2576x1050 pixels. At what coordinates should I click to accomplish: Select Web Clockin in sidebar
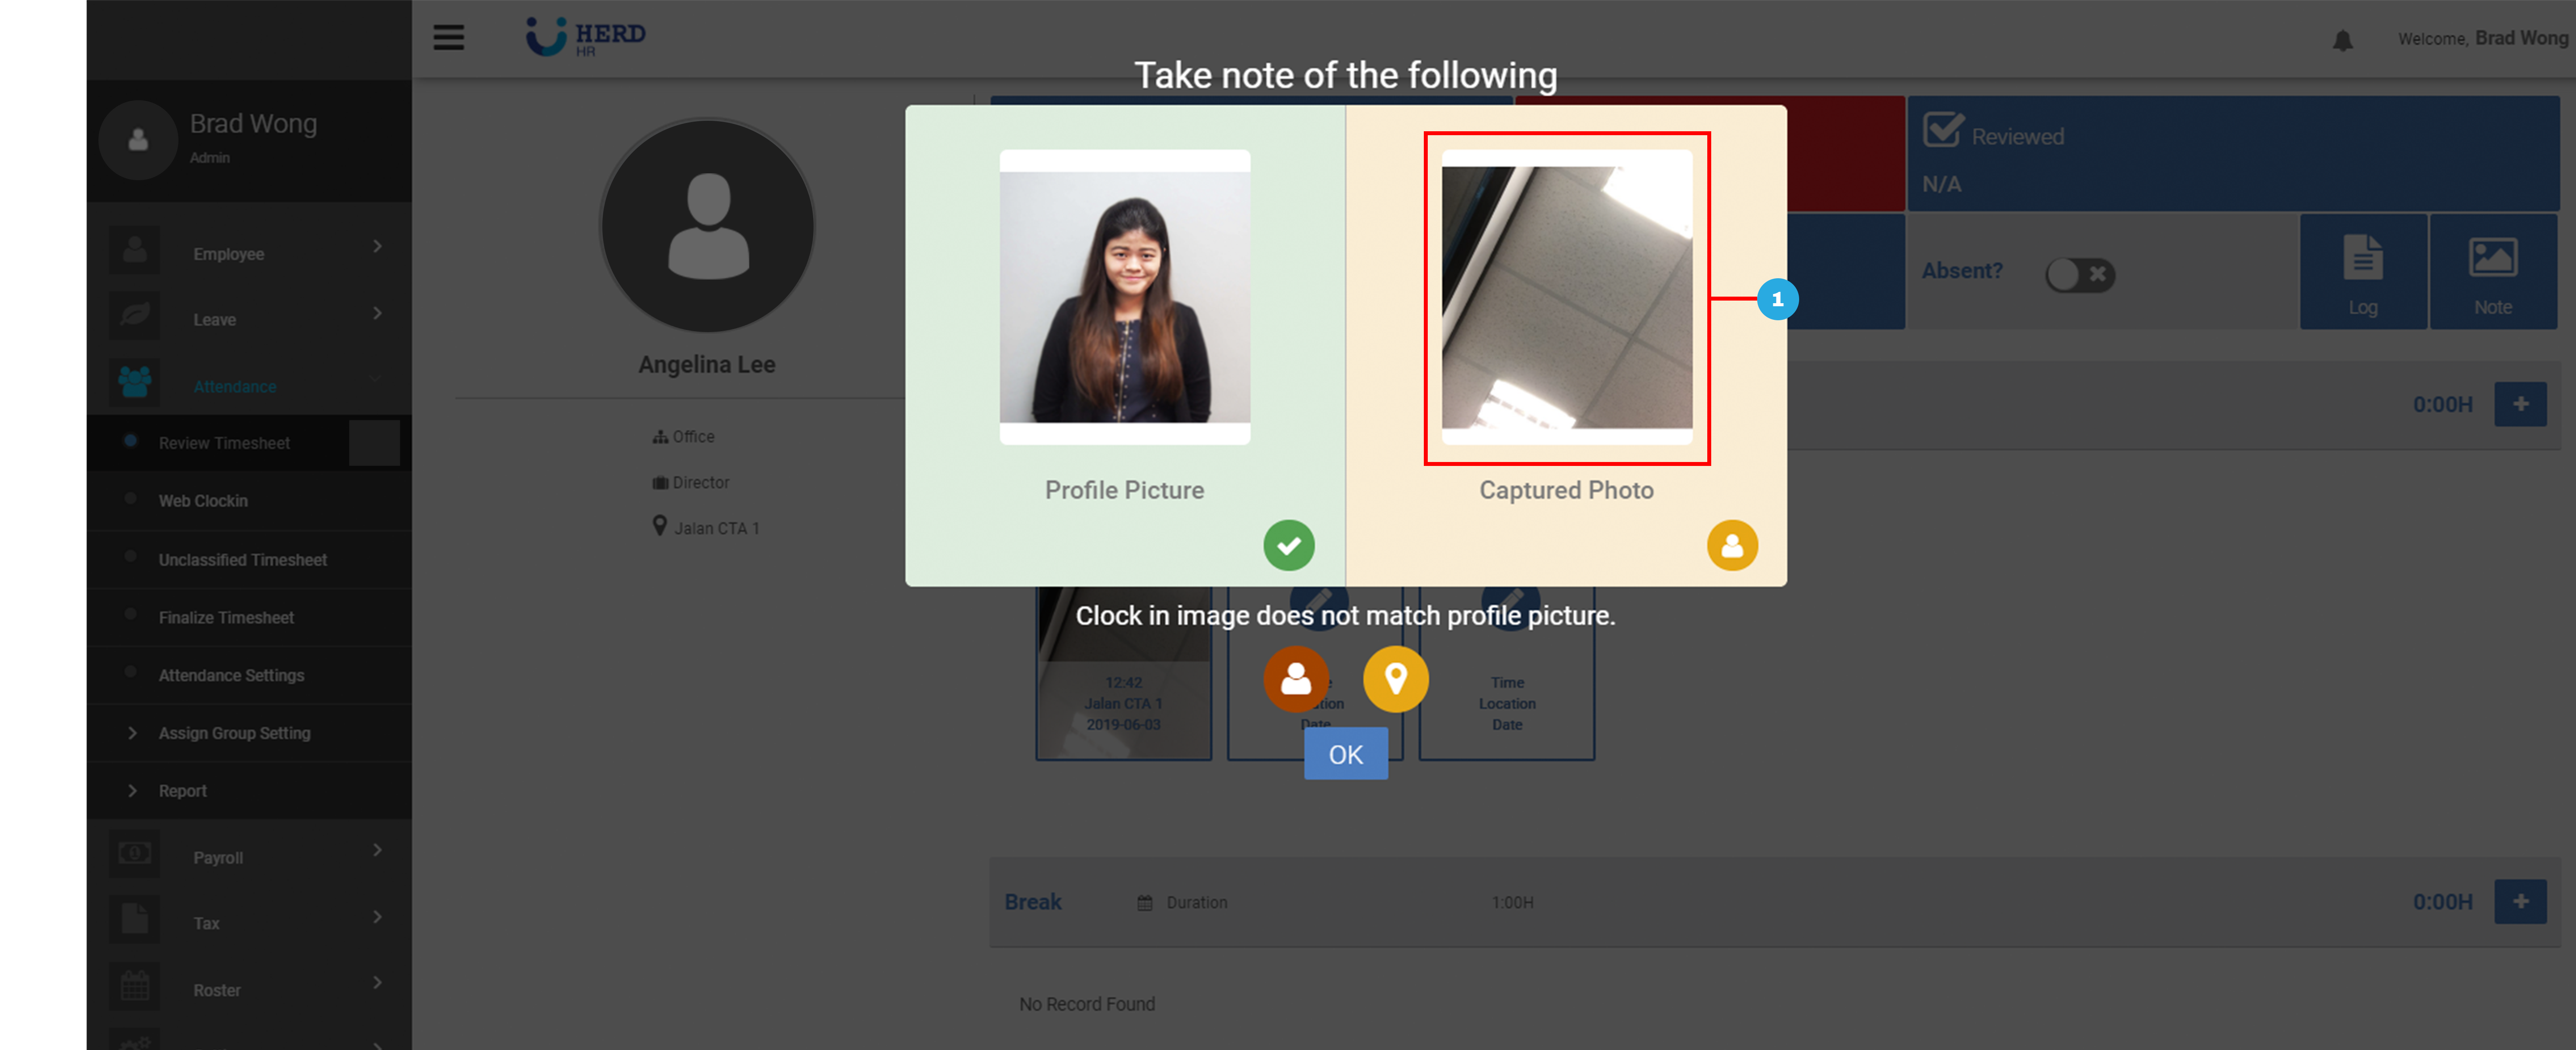[203, 501]
